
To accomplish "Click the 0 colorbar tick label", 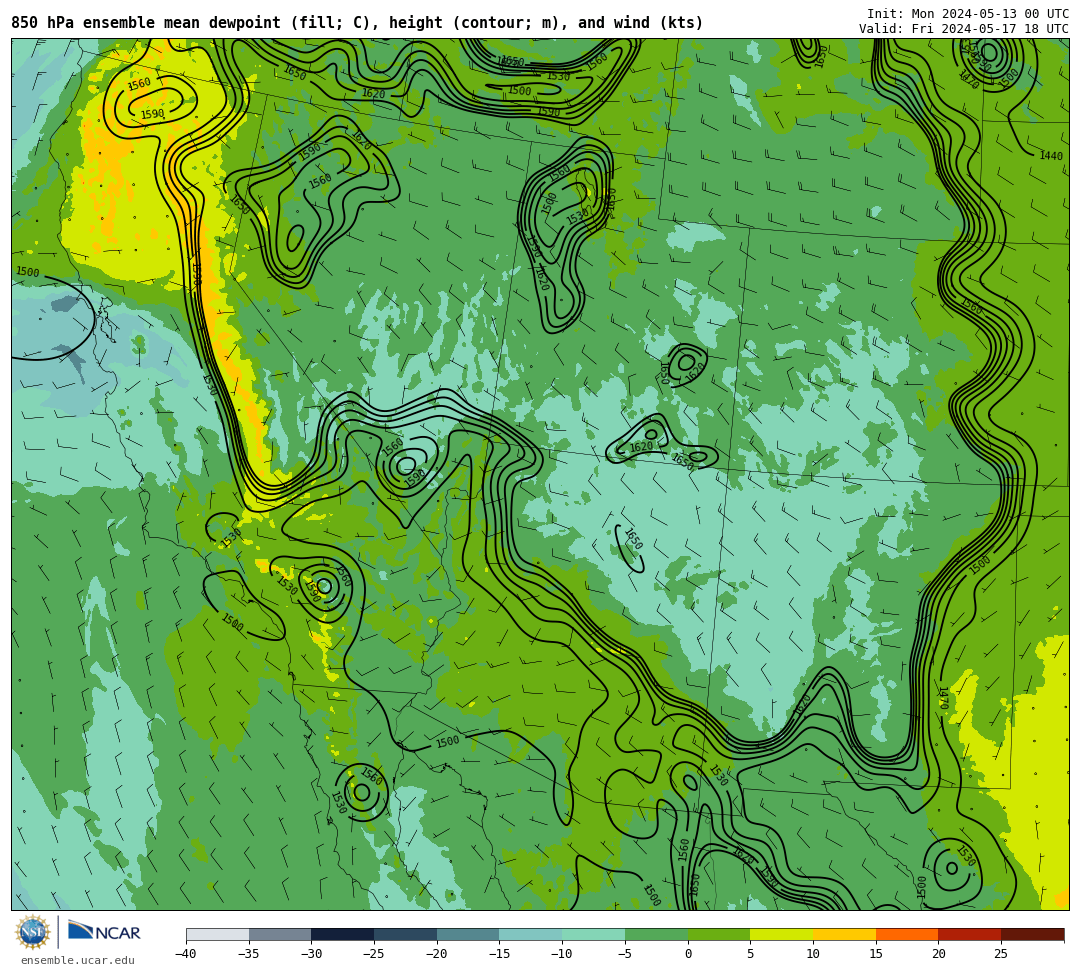I will (x=688, y=954).
